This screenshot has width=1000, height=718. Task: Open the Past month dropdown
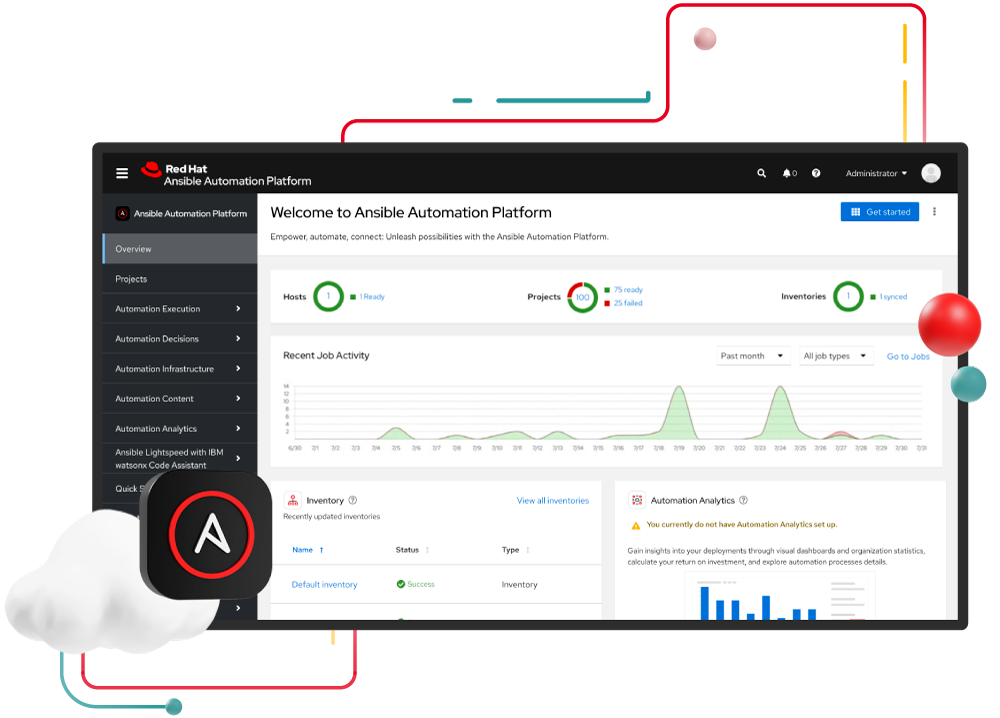pos(753,355)
